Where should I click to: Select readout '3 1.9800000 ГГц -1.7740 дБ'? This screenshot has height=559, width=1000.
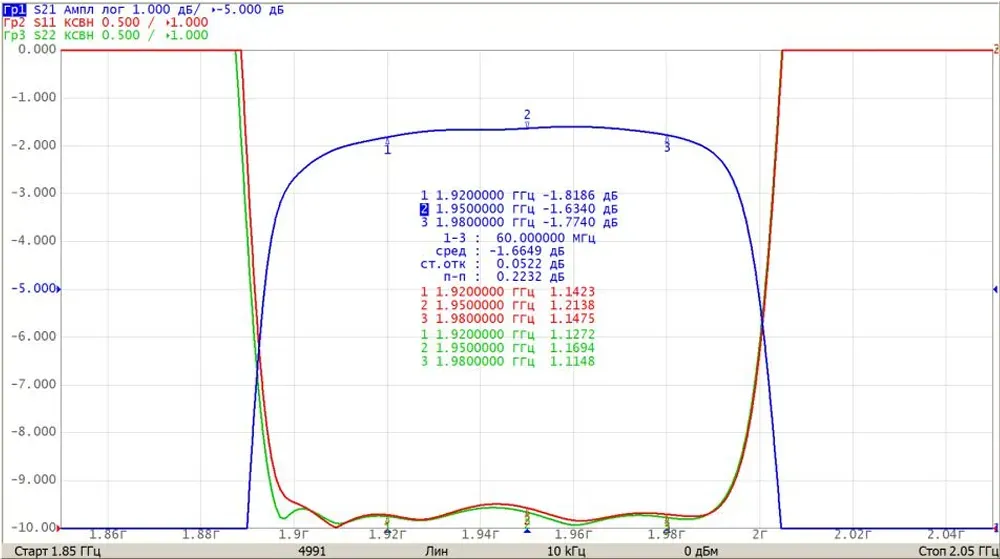(x=519, y=222)
